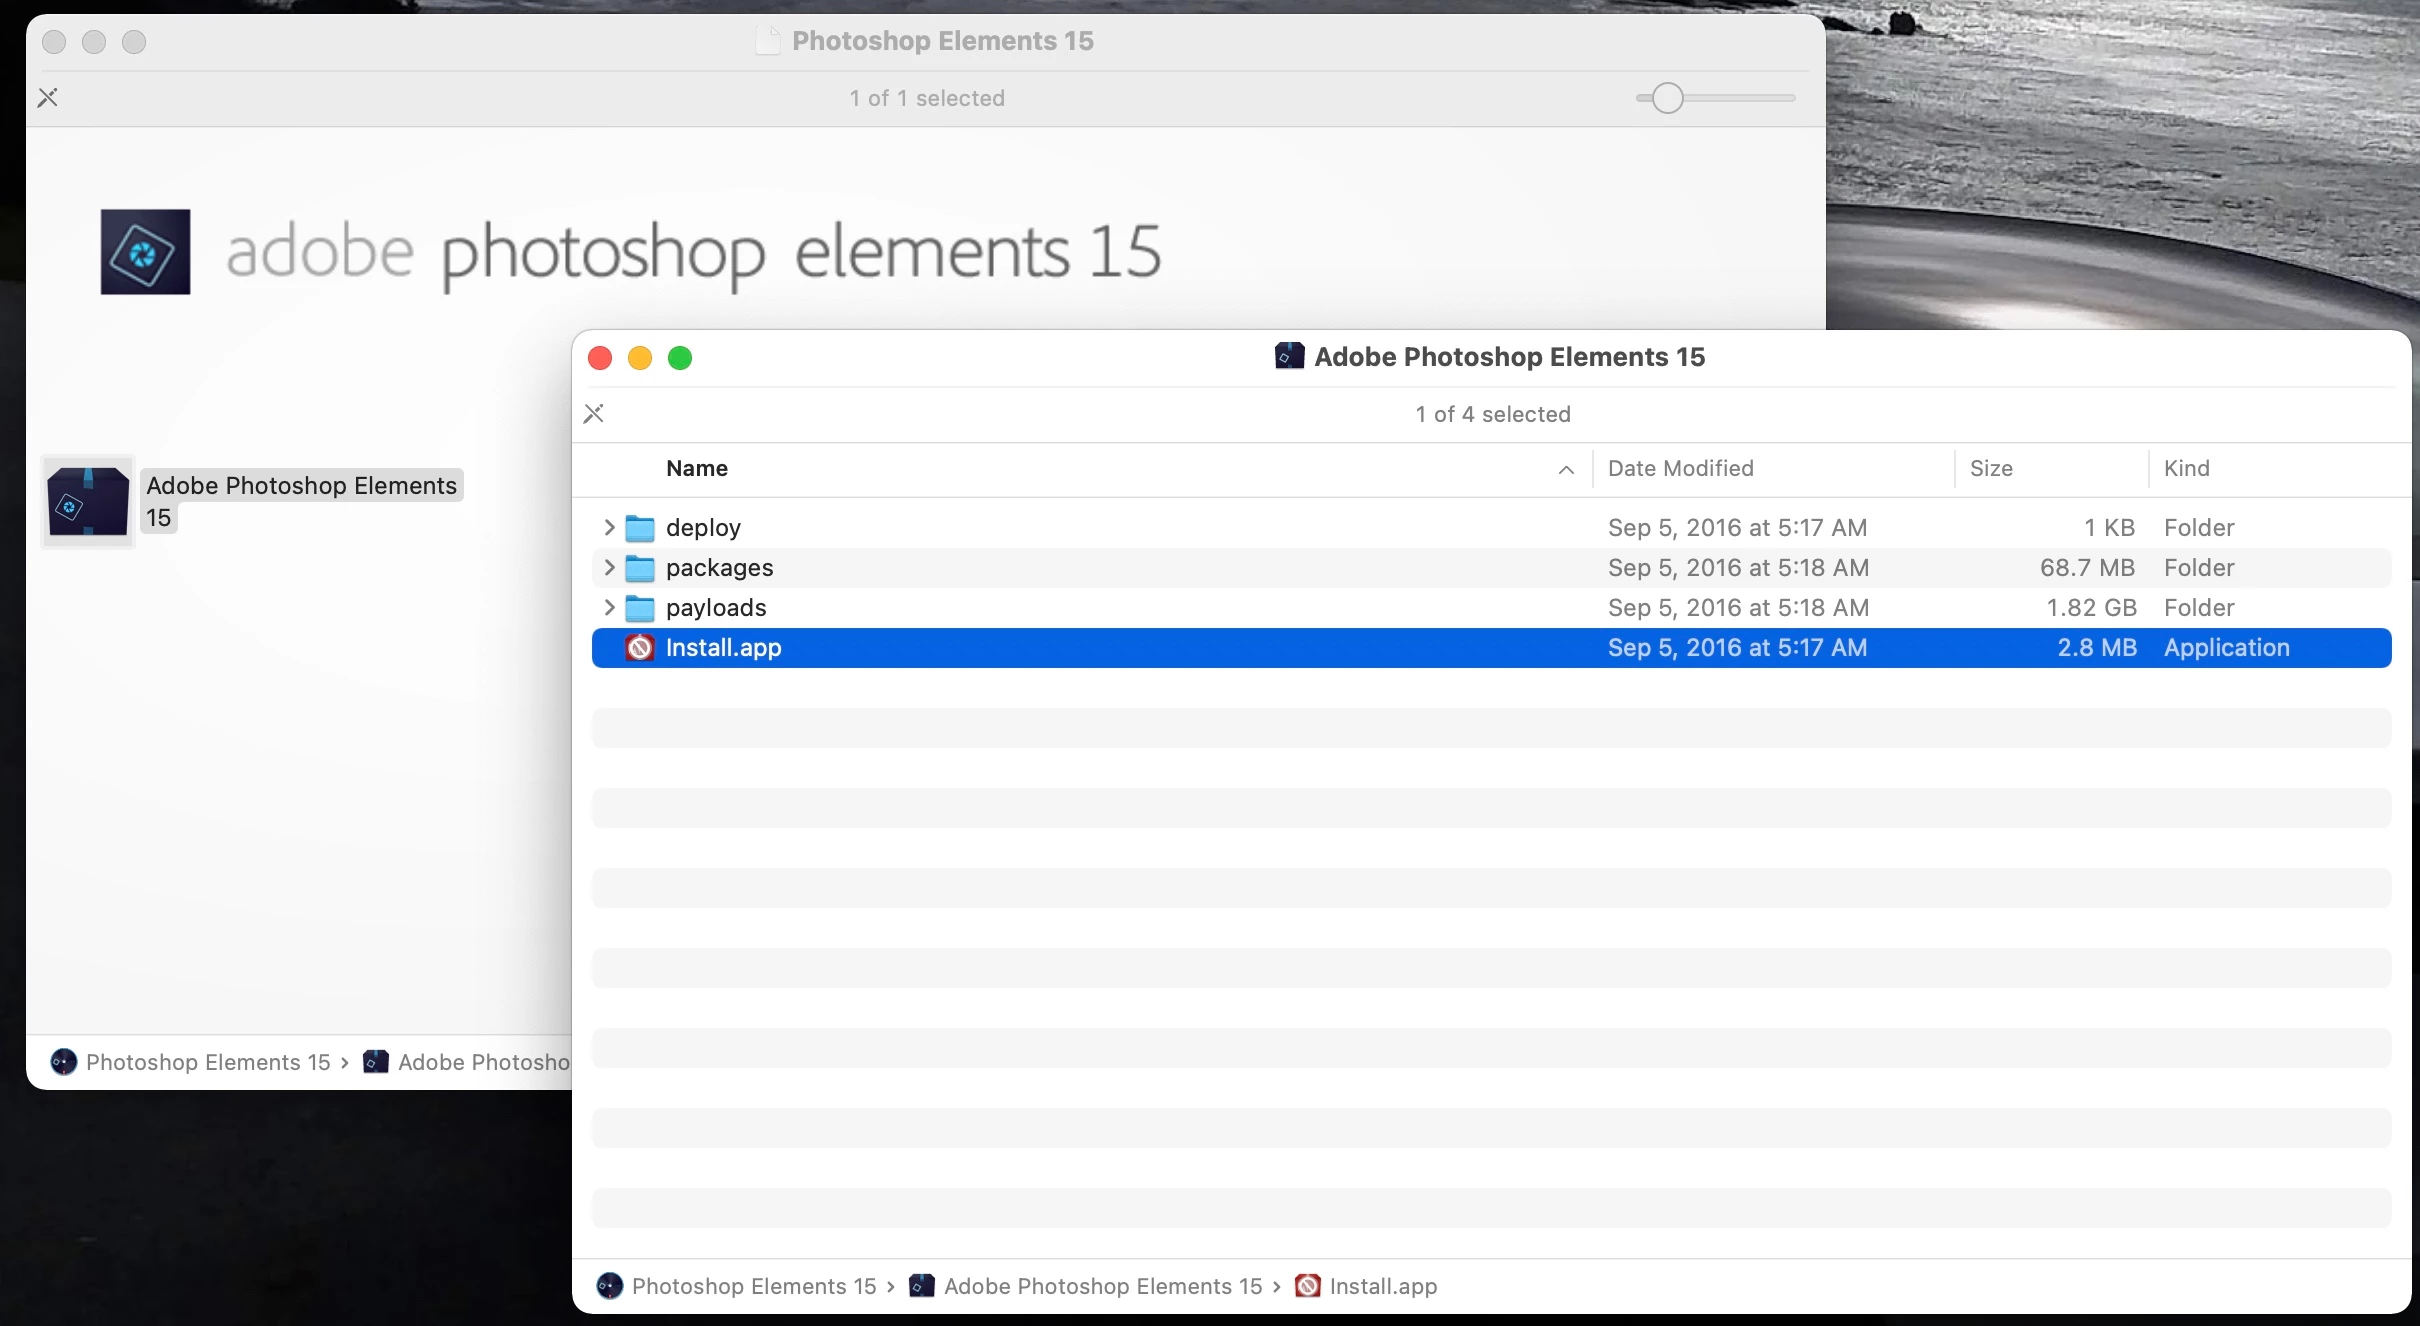Image resolution: width=2420 pixels, height=1326 pixels.
Task: Click Adobe Photoshop Elements 15 in the front path bar
Action: [1102, 1286]
